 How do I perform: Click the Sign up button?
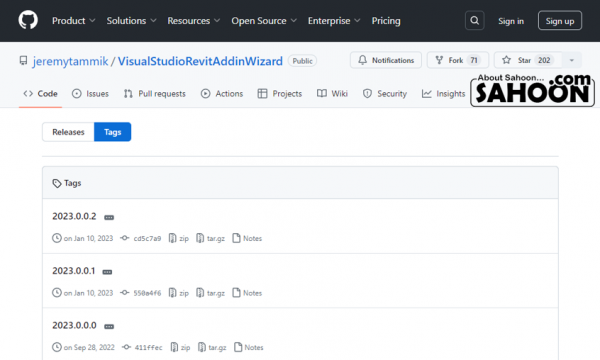(560, 21)
